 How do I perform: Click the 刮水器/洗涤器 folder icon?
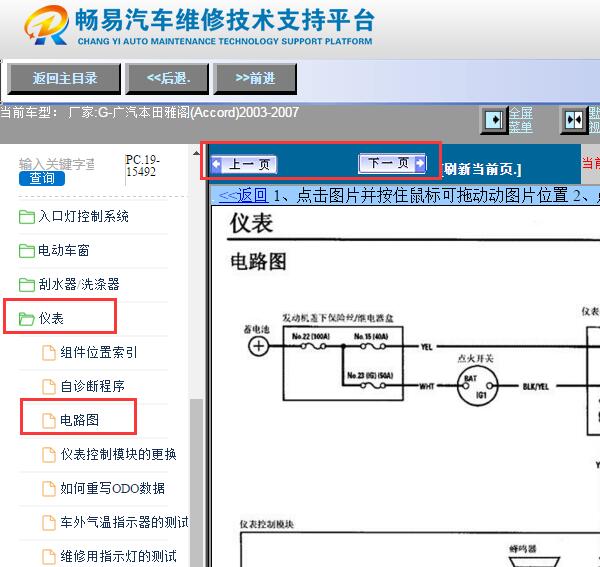[27, 284]
